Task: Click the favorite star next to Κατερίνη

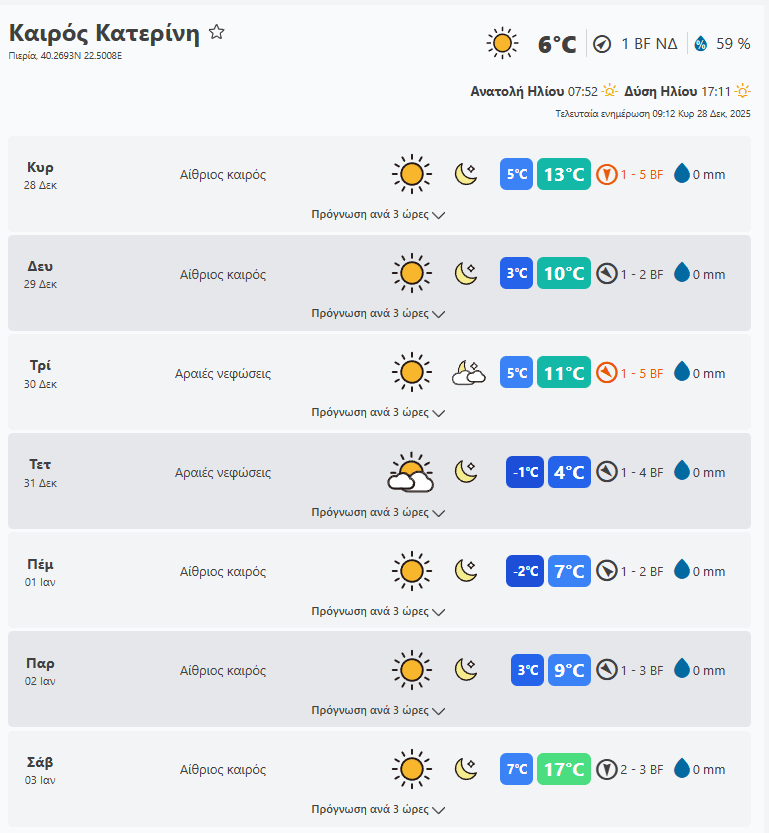Action: 217,33
